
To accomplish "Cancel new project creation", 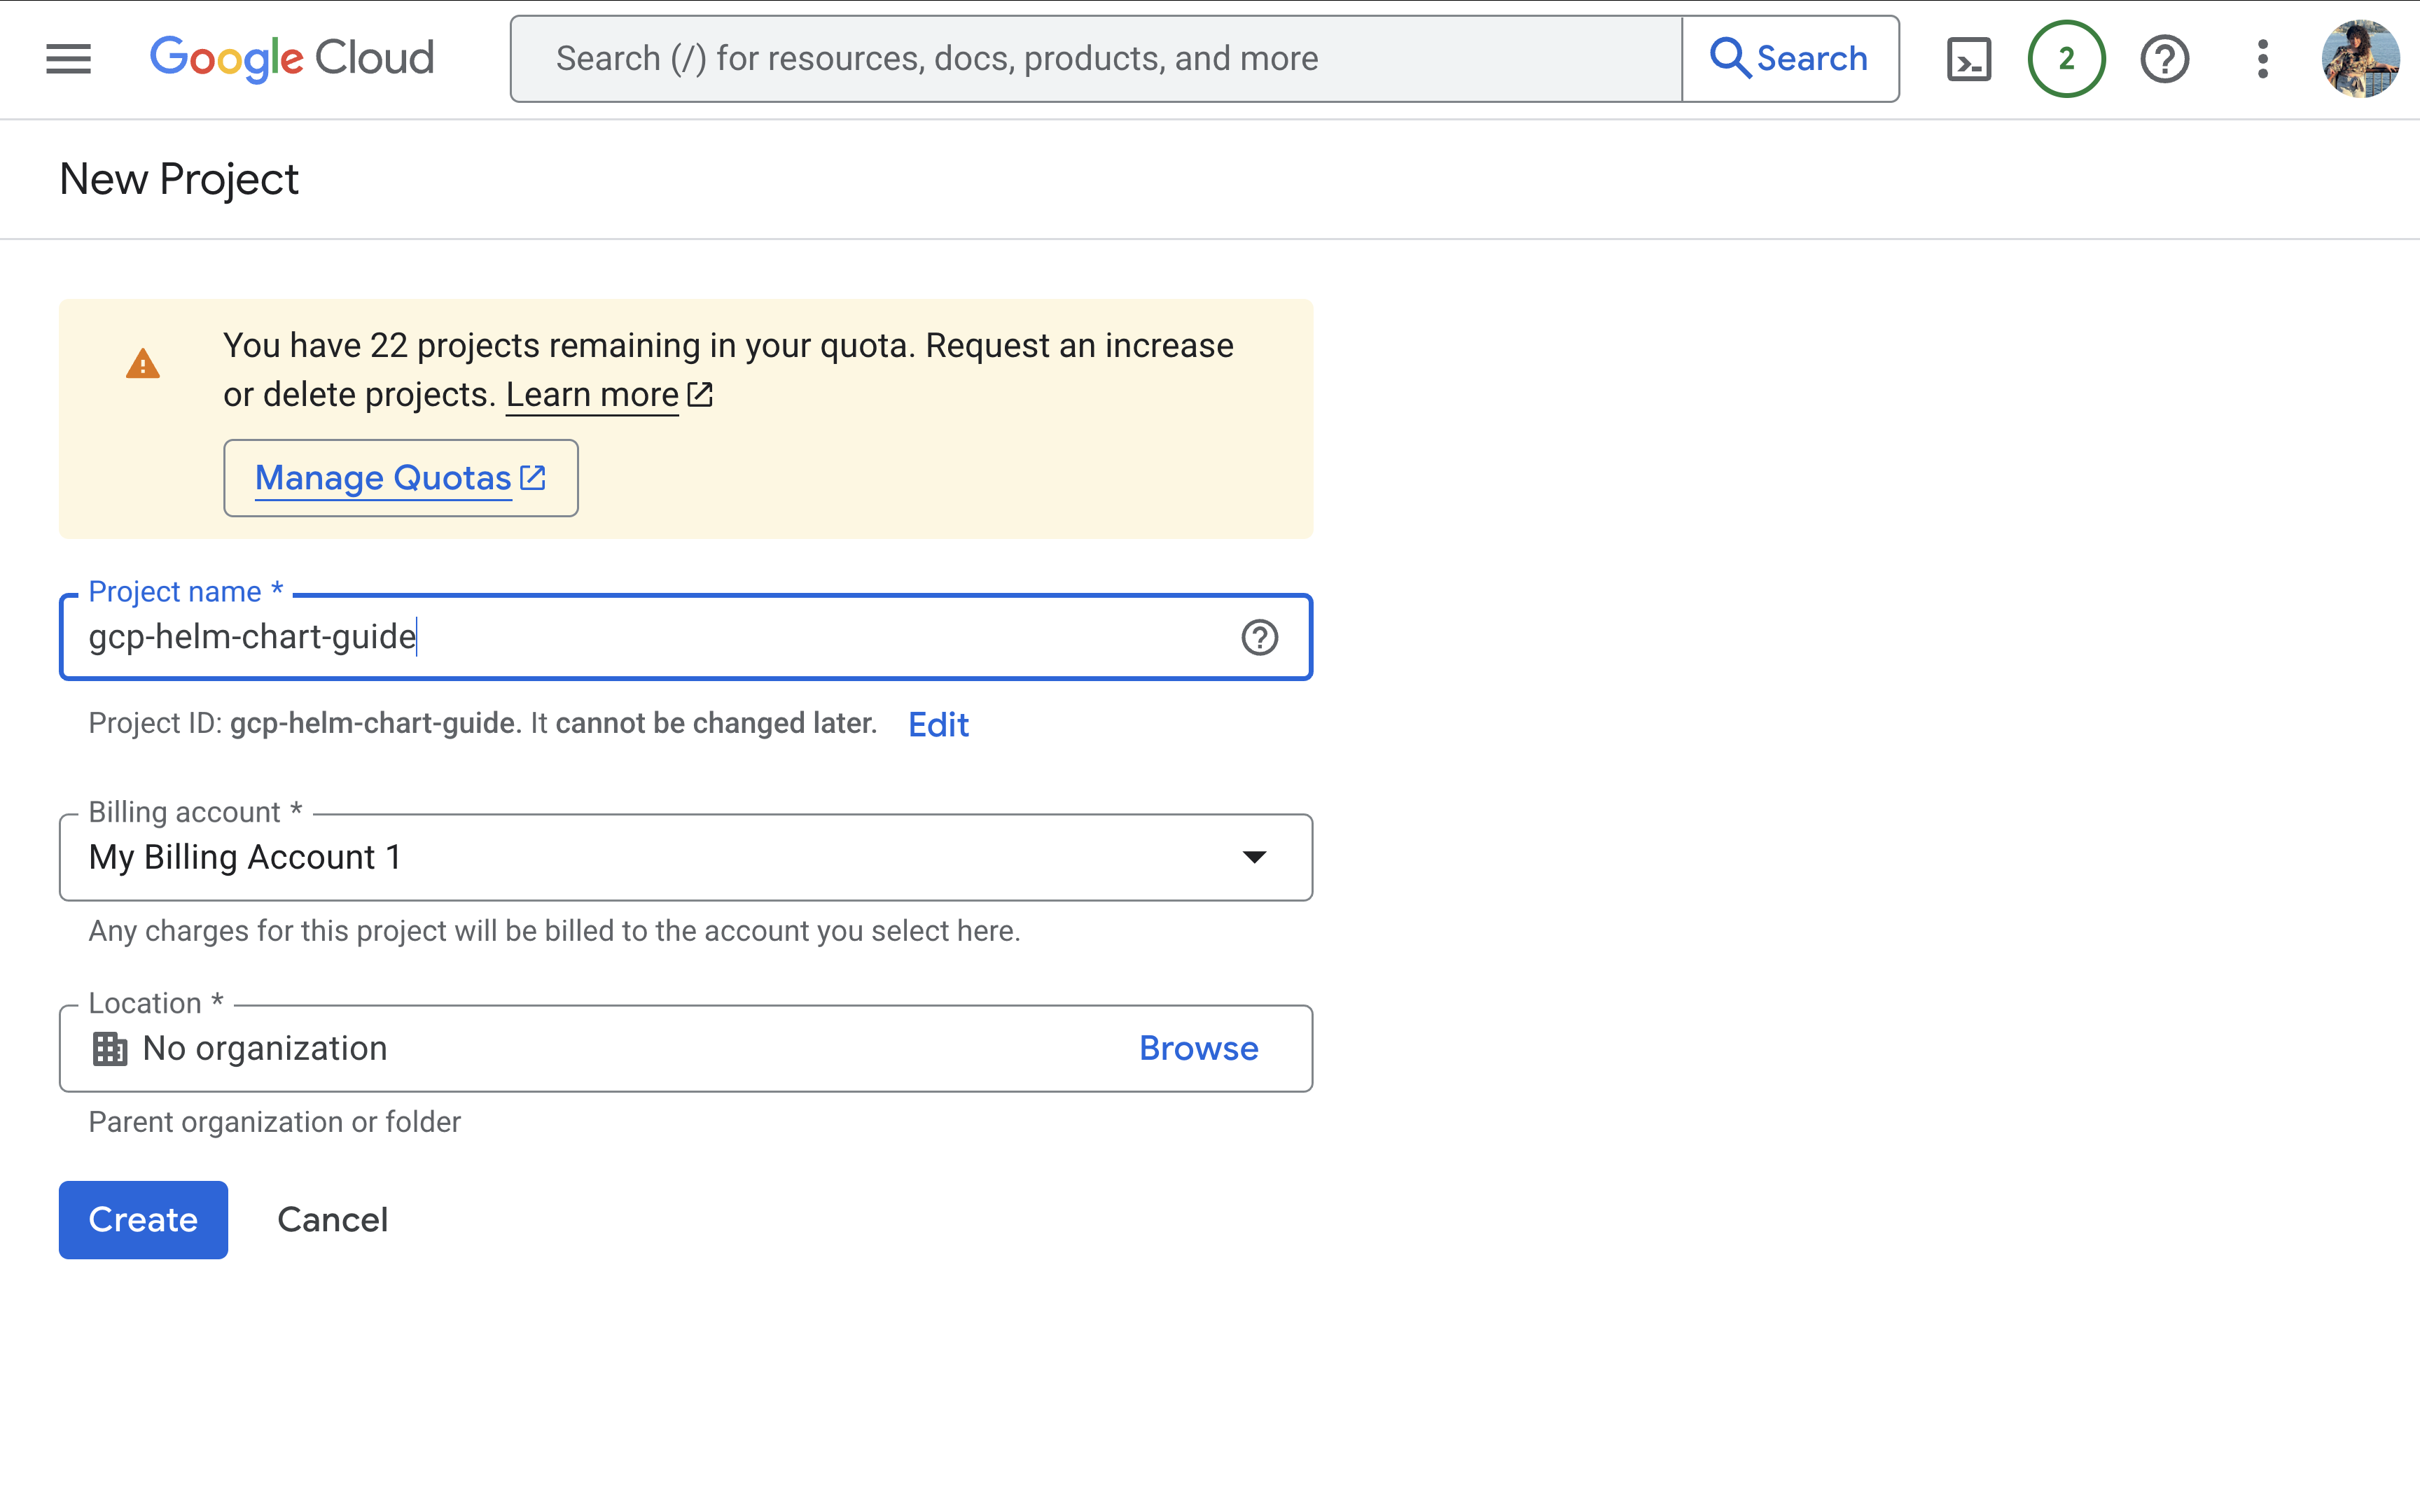I will click(332, 1219).
